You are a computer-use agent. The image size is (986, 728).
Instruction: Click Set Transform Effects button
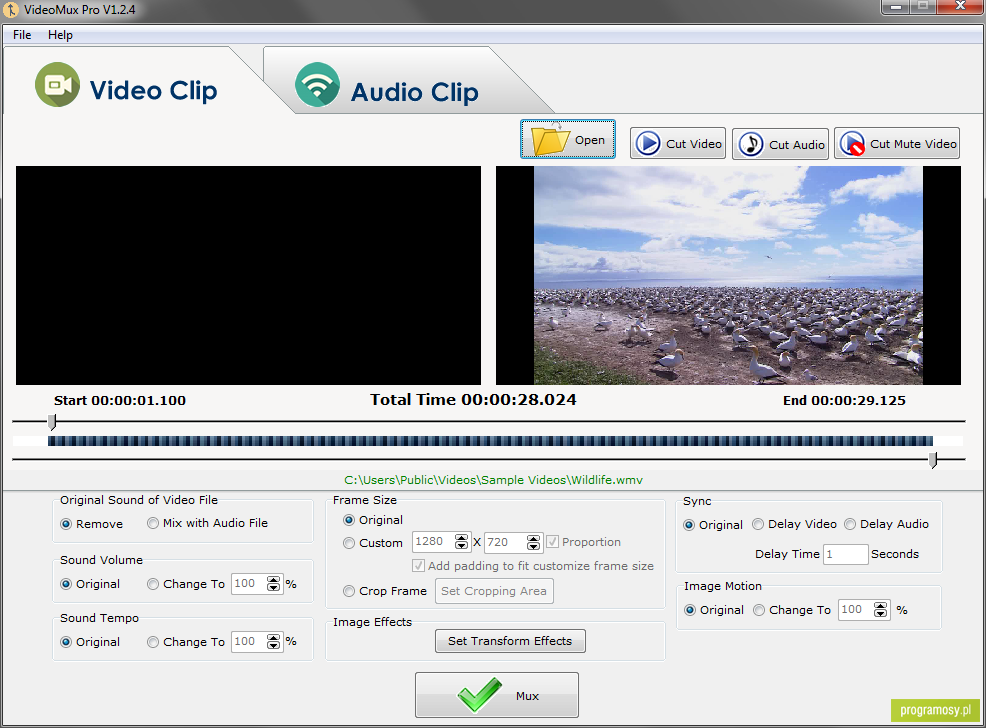[x=510, y=641]
